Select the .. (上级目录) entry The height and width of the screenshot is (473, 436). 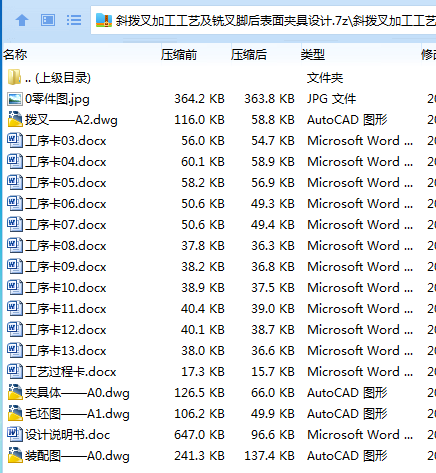pyautogui.click(x=58, y=78)
